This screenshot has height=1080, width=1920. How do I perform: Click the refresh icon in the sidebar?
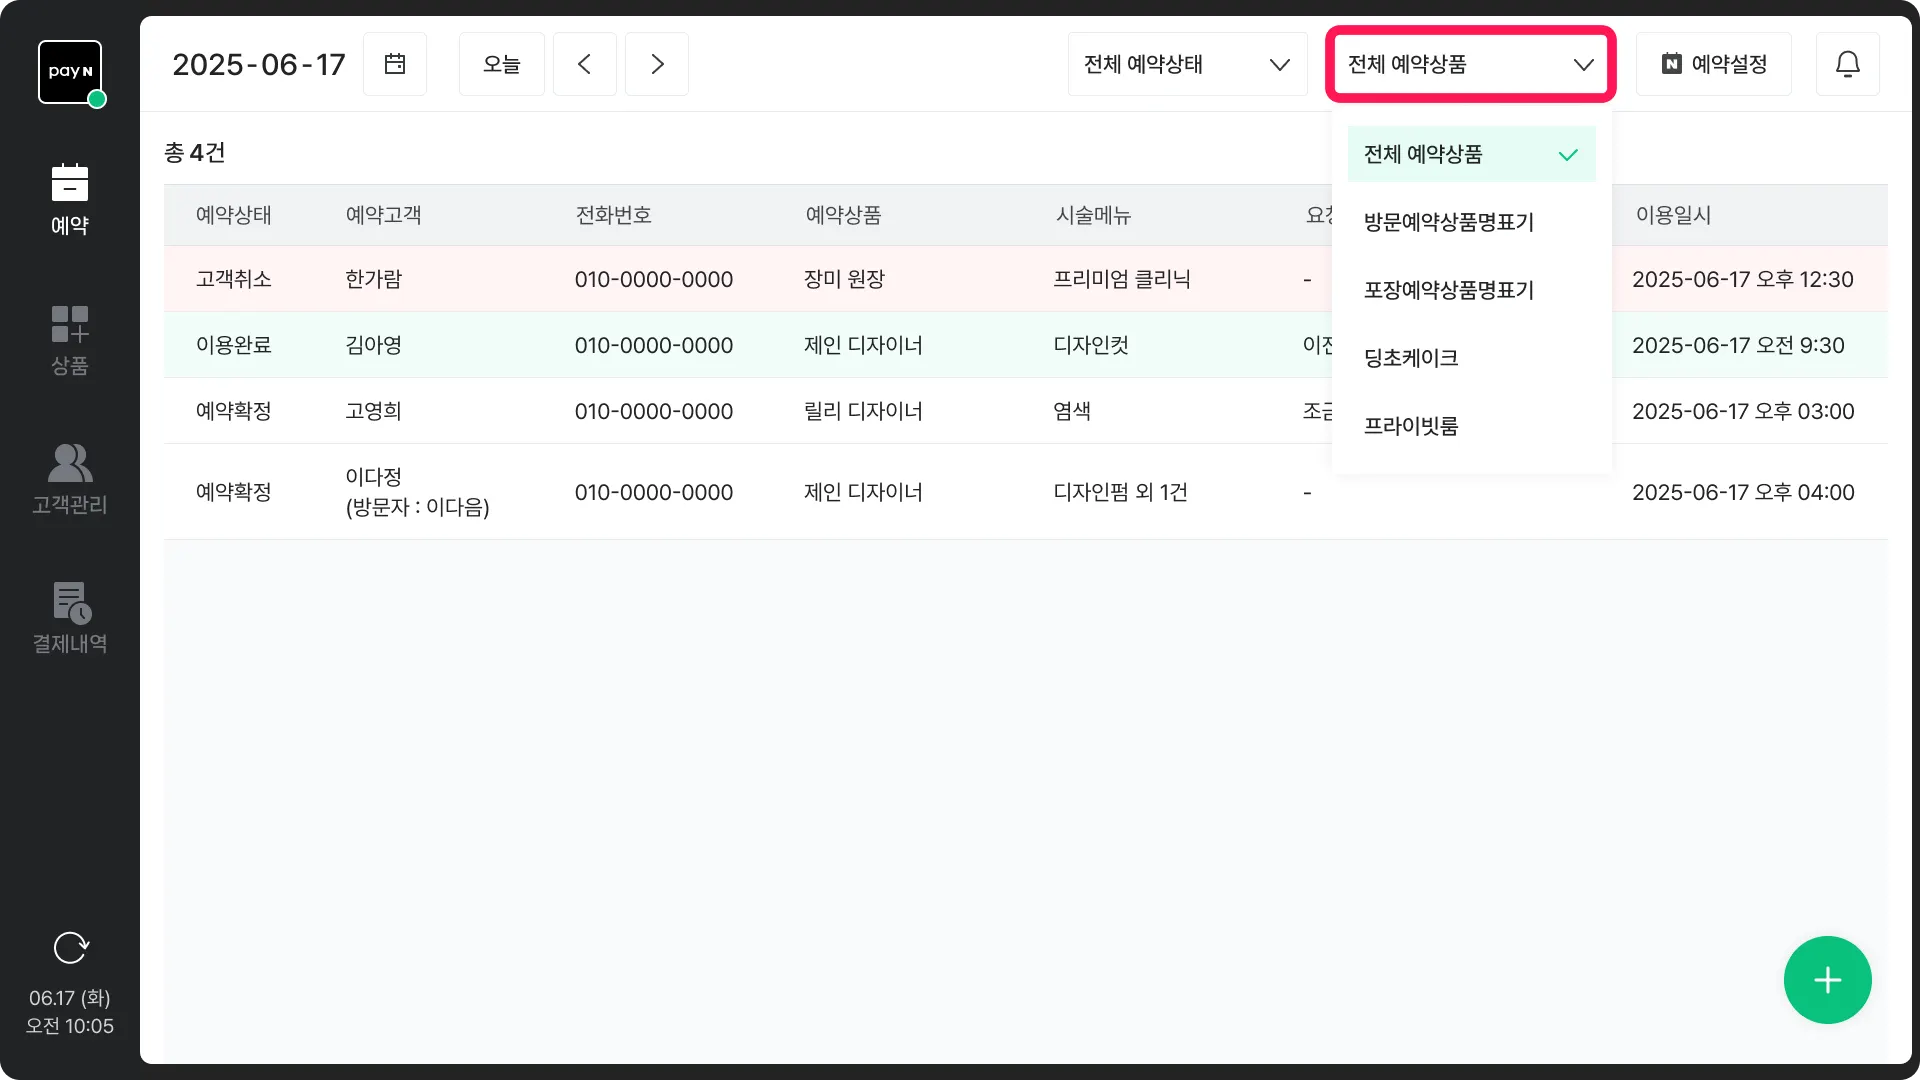(70, 947)
